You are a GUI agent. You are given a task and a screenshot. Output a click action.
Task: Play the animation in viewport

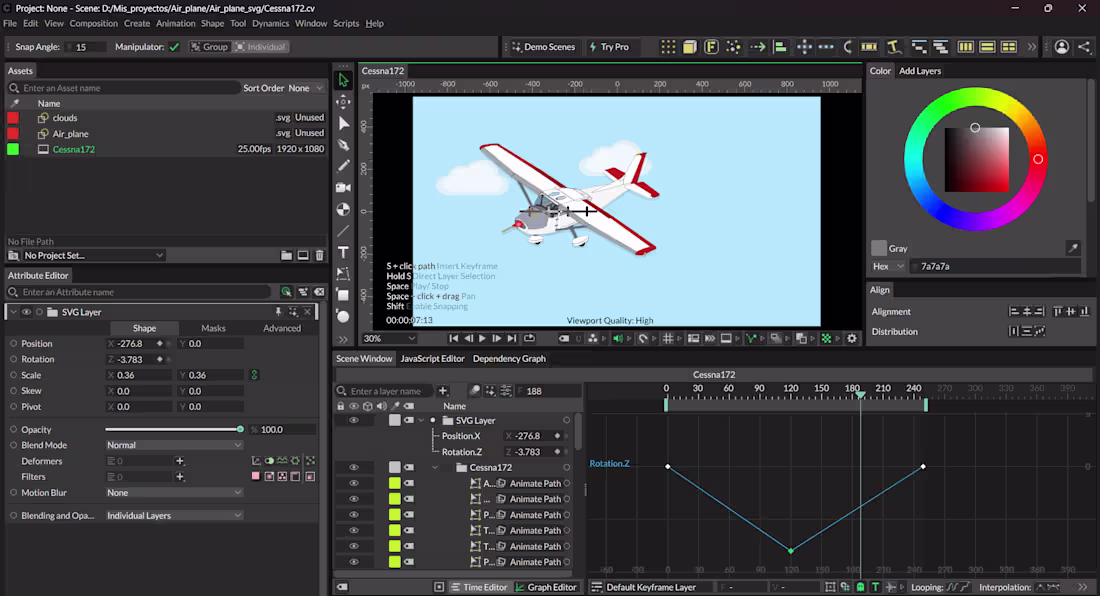click(x=482, y=338)
